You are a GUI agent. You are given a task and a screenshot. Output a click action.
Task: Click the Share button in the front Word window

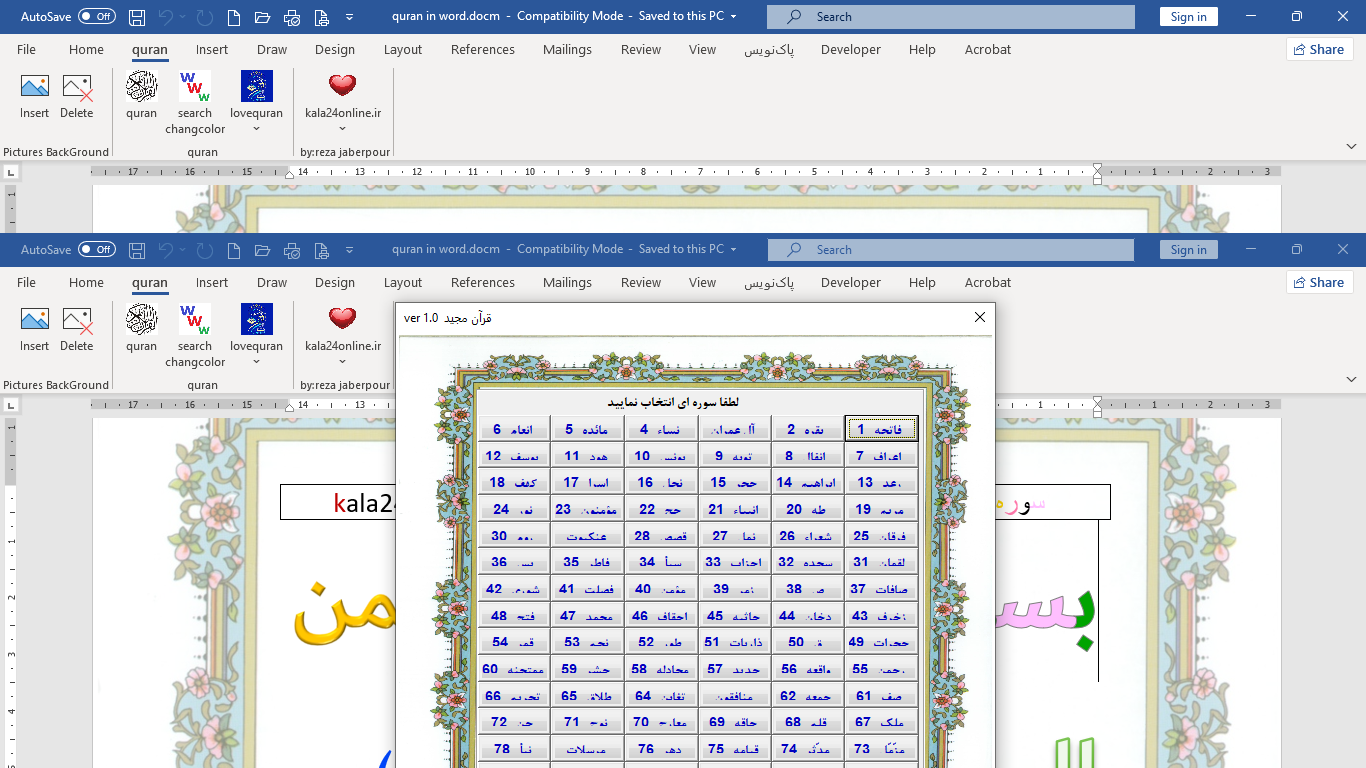pos(1320,283)
